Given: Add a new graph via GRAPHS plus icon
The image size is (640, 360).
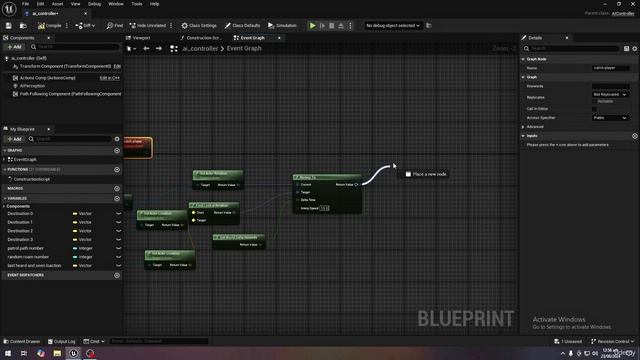Looking at the screenshot, I should pyautogui.click(x=117, y=151).
